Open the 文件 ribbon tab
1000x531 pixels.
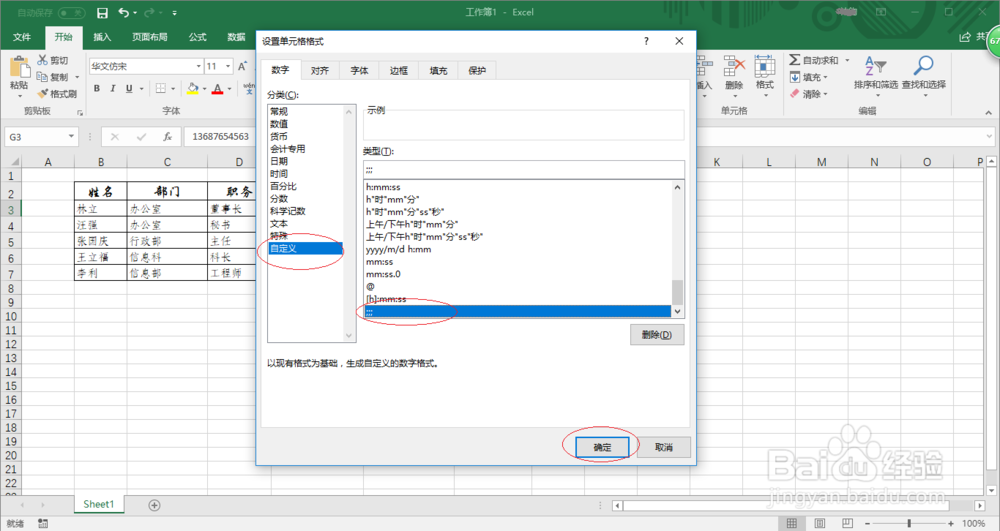click(22, 37)
